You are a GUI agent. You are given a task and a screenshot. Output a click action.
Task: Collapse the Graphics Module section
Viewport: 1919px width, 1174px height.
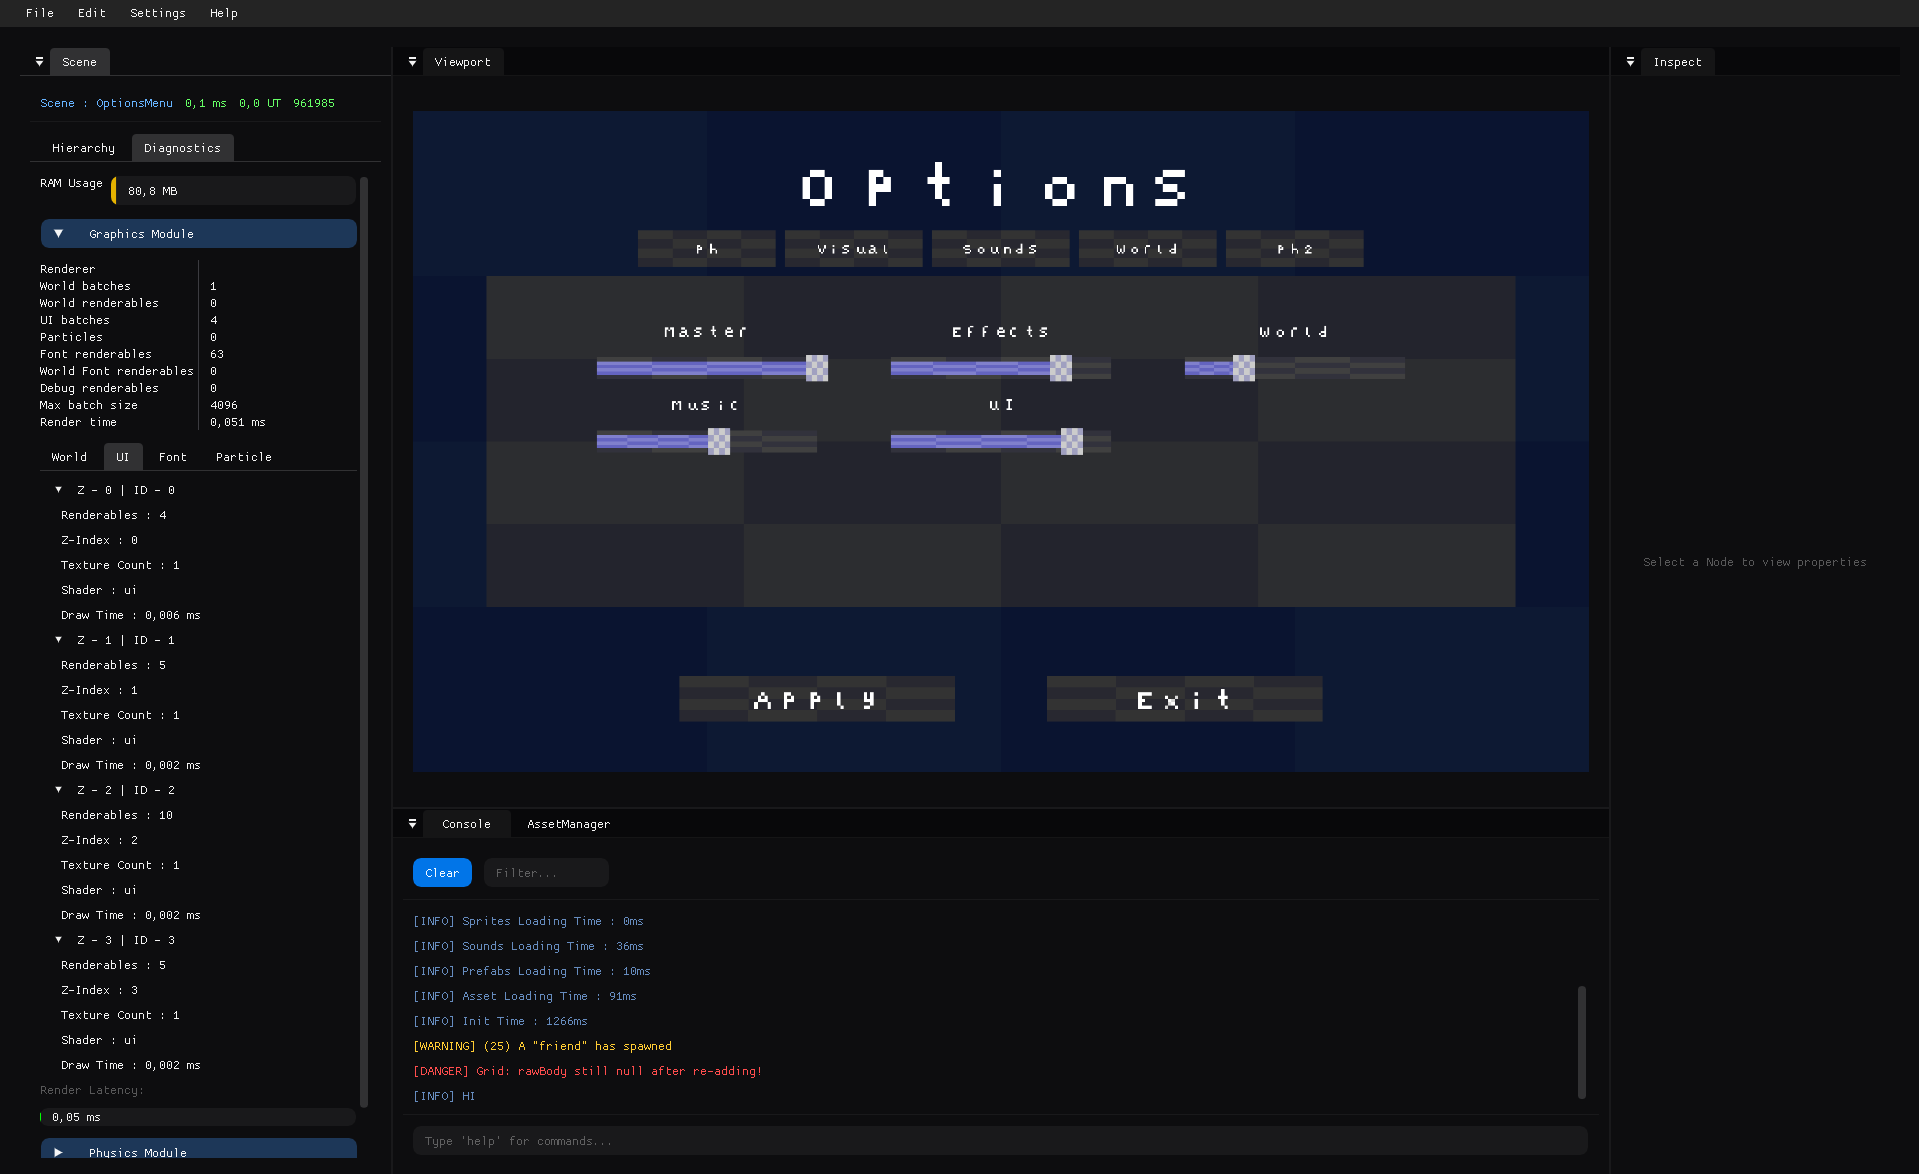(x=59, y=234)
